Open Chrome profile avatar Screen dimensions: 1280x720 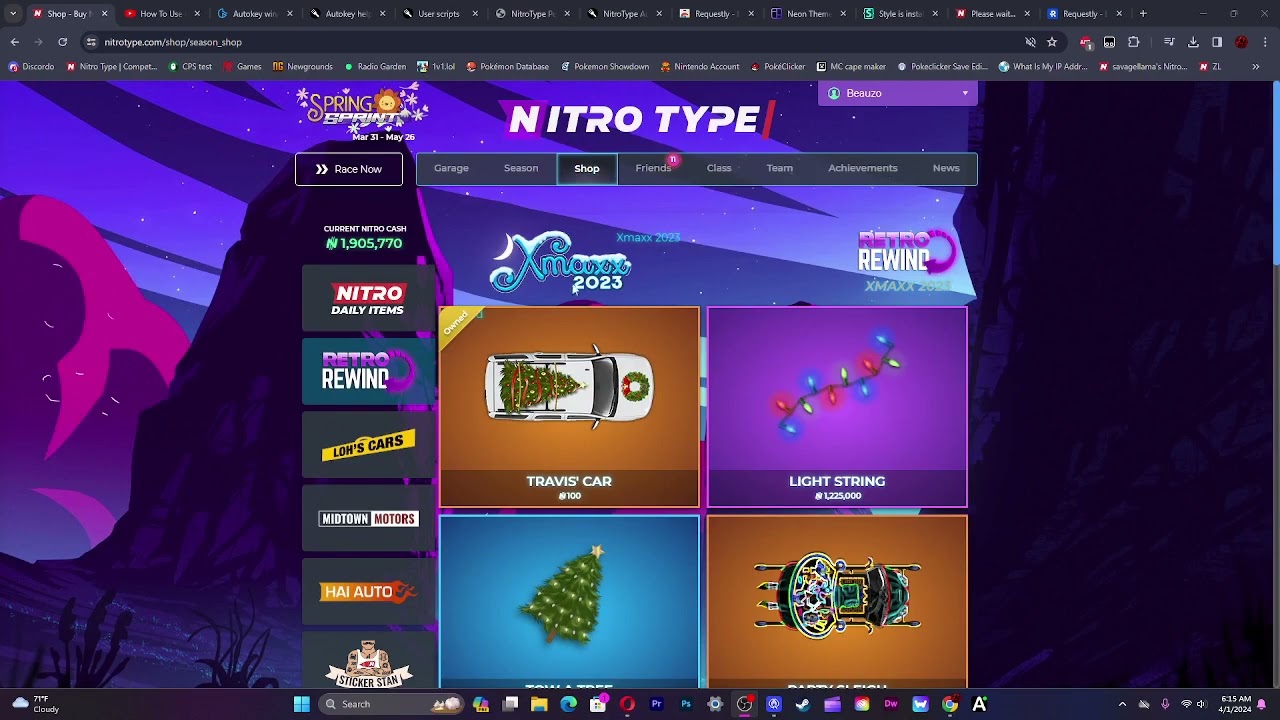click(1241, 42)
